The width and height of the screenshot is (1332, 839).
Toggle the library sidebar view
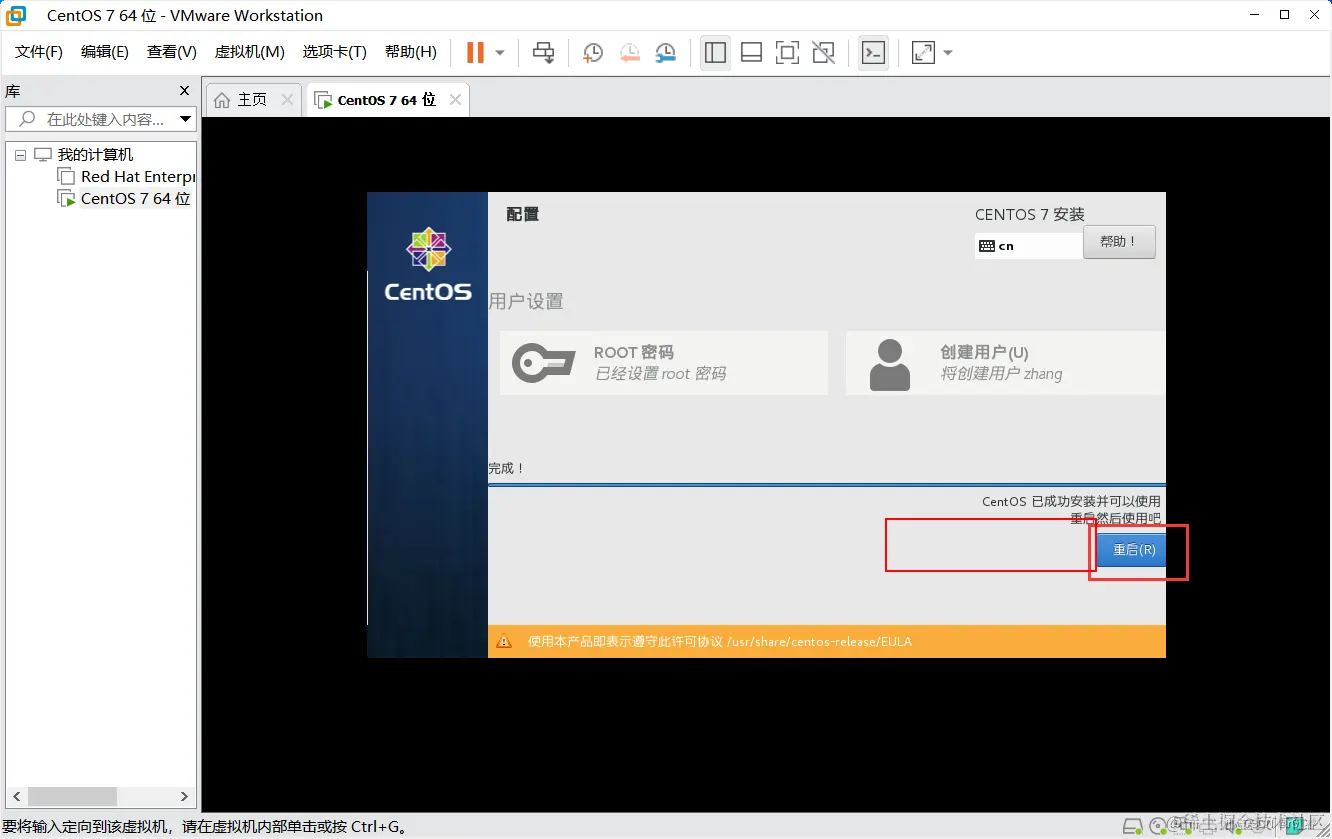click(715, 52)
